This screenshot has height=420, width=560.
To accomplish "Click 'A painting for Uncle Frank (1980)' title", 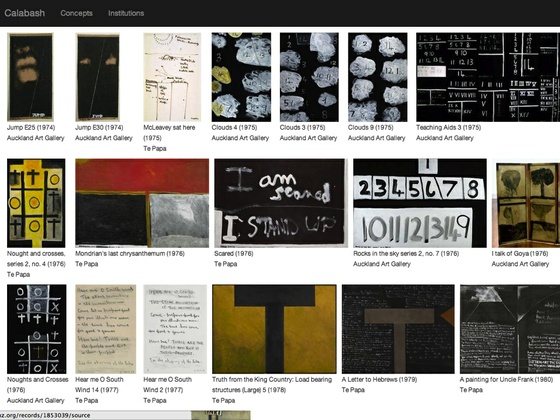I will coord(506,380).
